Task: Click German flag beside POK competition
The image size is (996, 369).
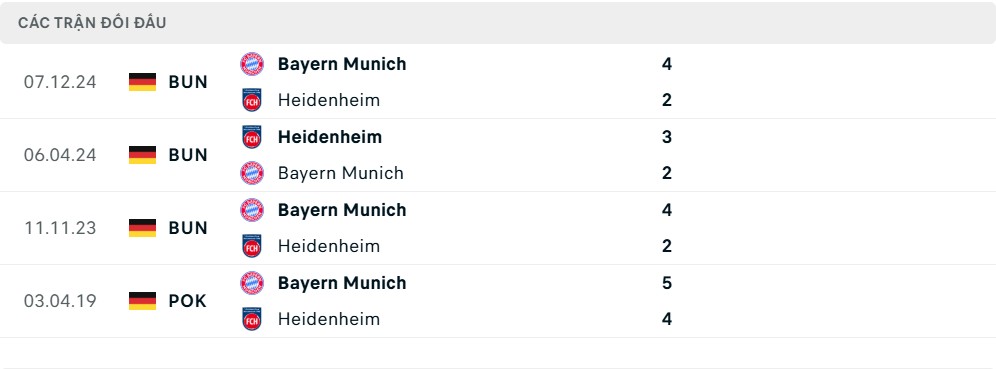Action: tap(142, 301)
